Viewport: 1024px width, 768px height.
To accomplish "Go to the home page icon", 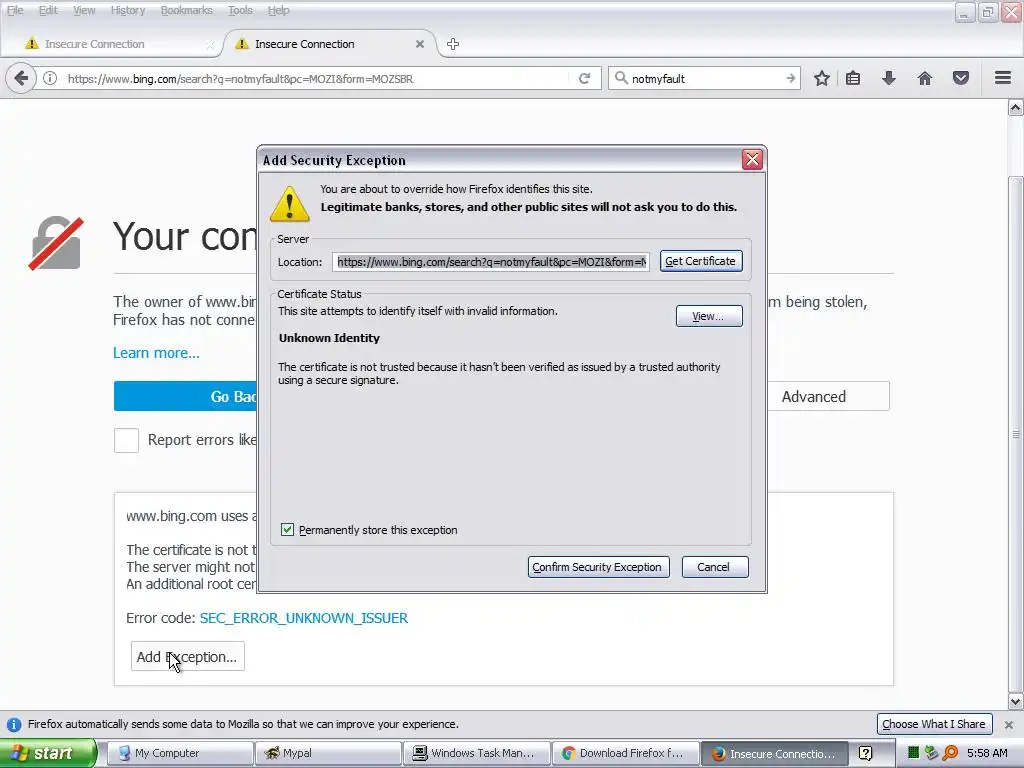I will click(x=925, y=78).
